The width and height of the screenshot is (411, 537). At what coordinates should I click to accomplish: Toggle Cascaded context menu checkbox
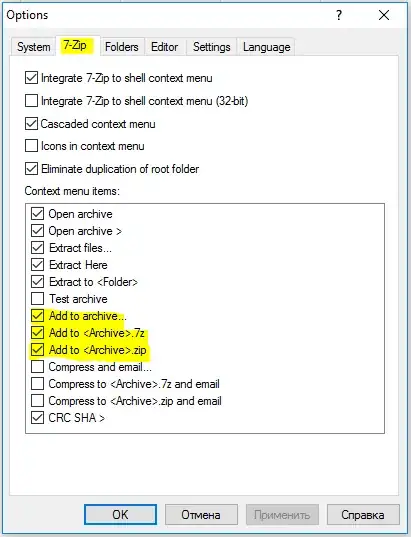pos(31,124)
